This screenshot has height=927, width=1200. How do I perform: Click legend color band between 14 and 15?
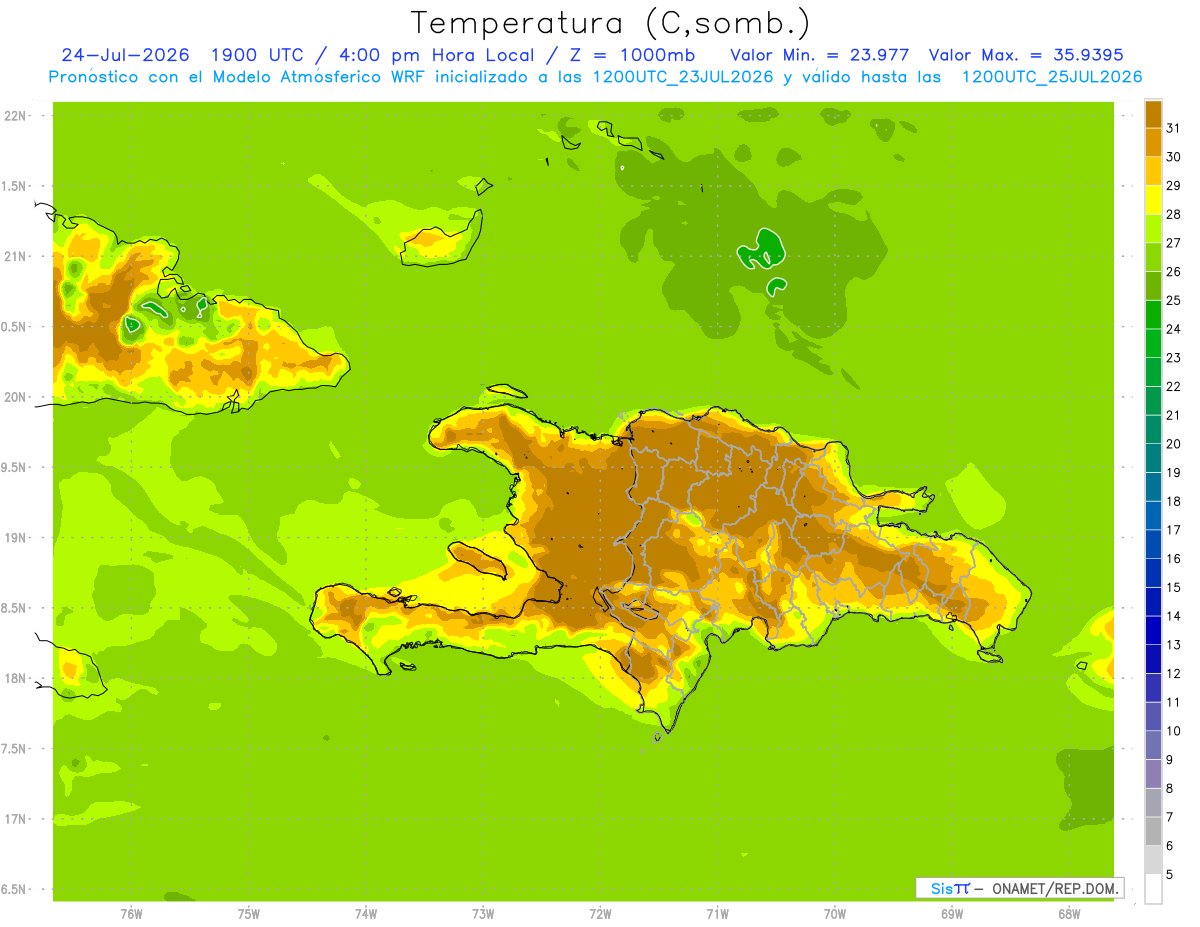pyautogui.click(x=1153, y=602)
